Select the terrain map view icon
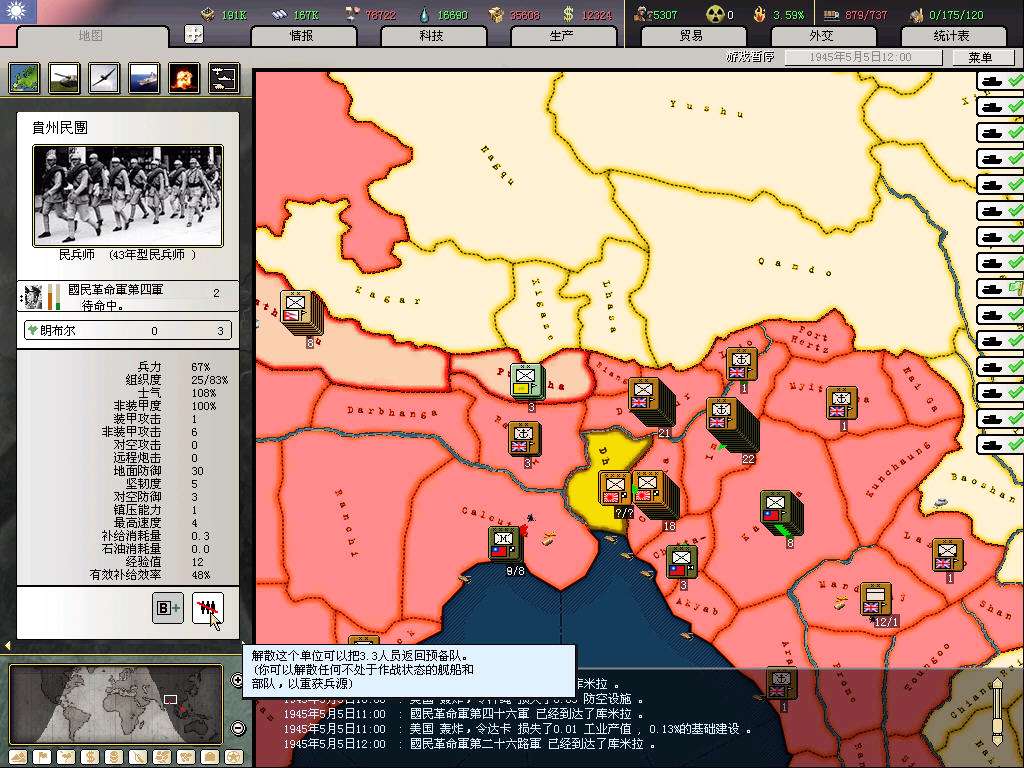1024x768 pixels. [25, 78]
